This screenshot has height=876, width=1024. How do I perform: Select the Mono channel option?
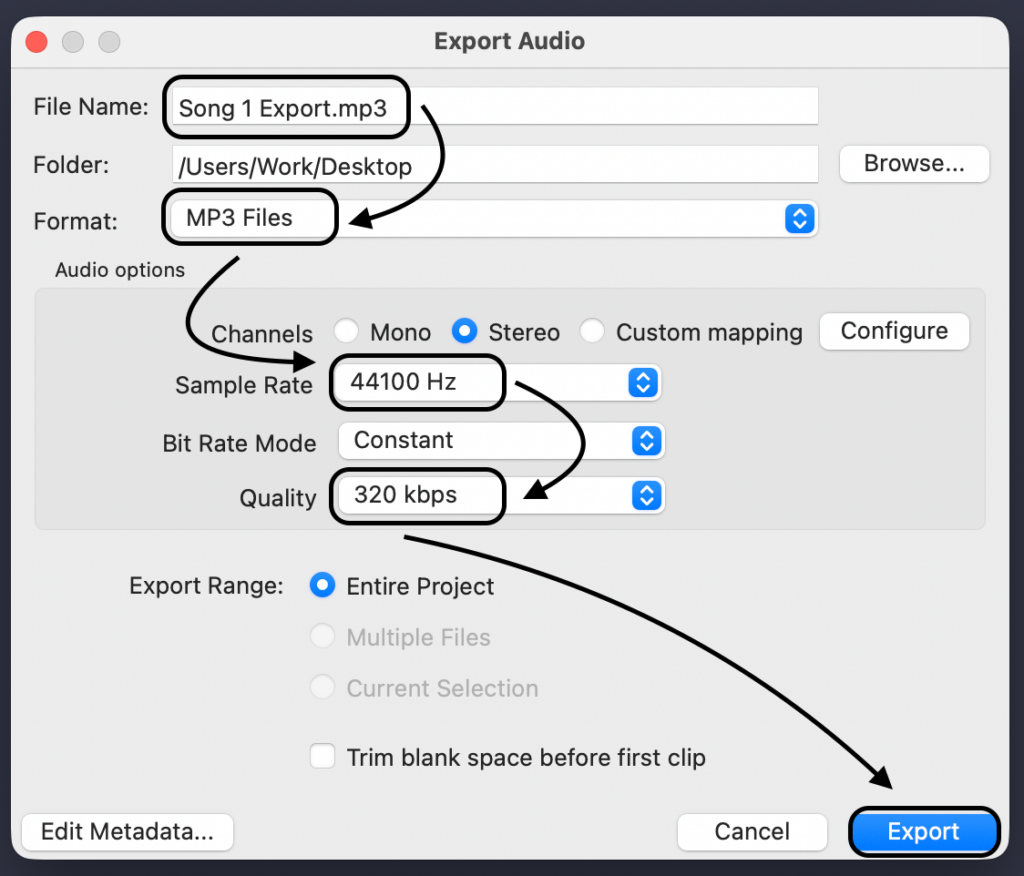tap(346, 332)
